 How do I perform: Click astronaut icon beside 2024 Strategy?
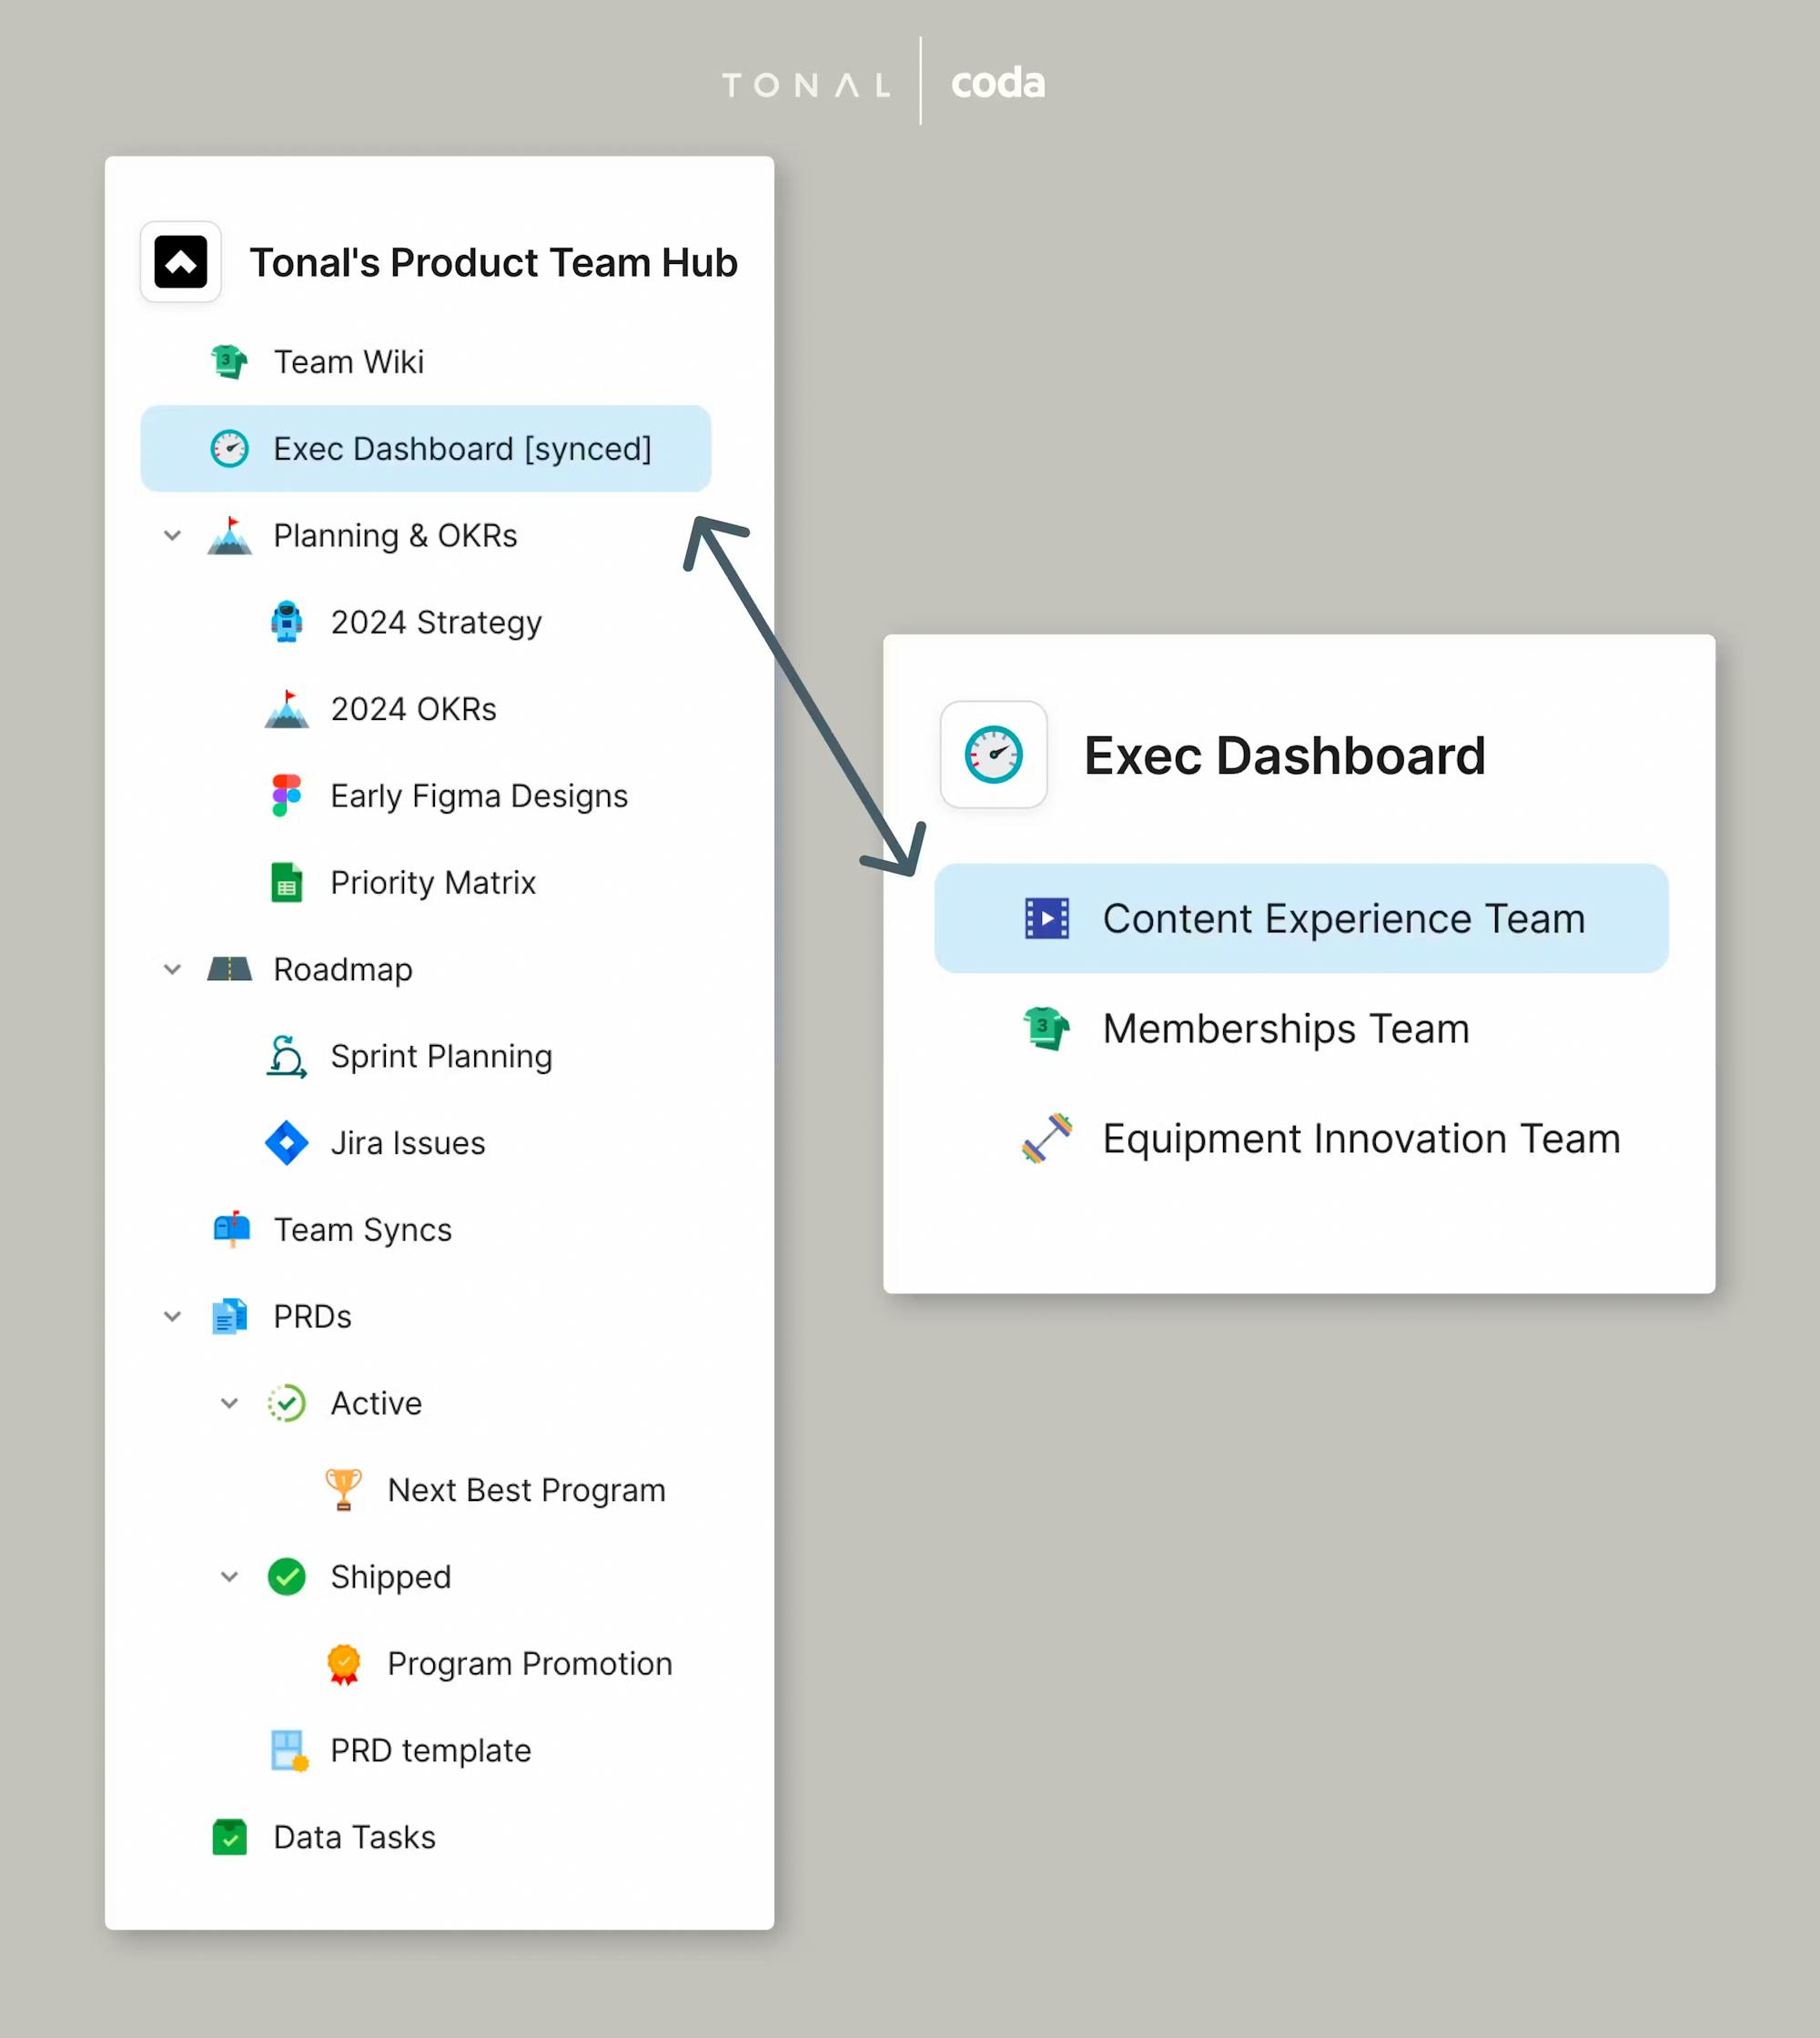pyautogui.click(x=287, y=622)
